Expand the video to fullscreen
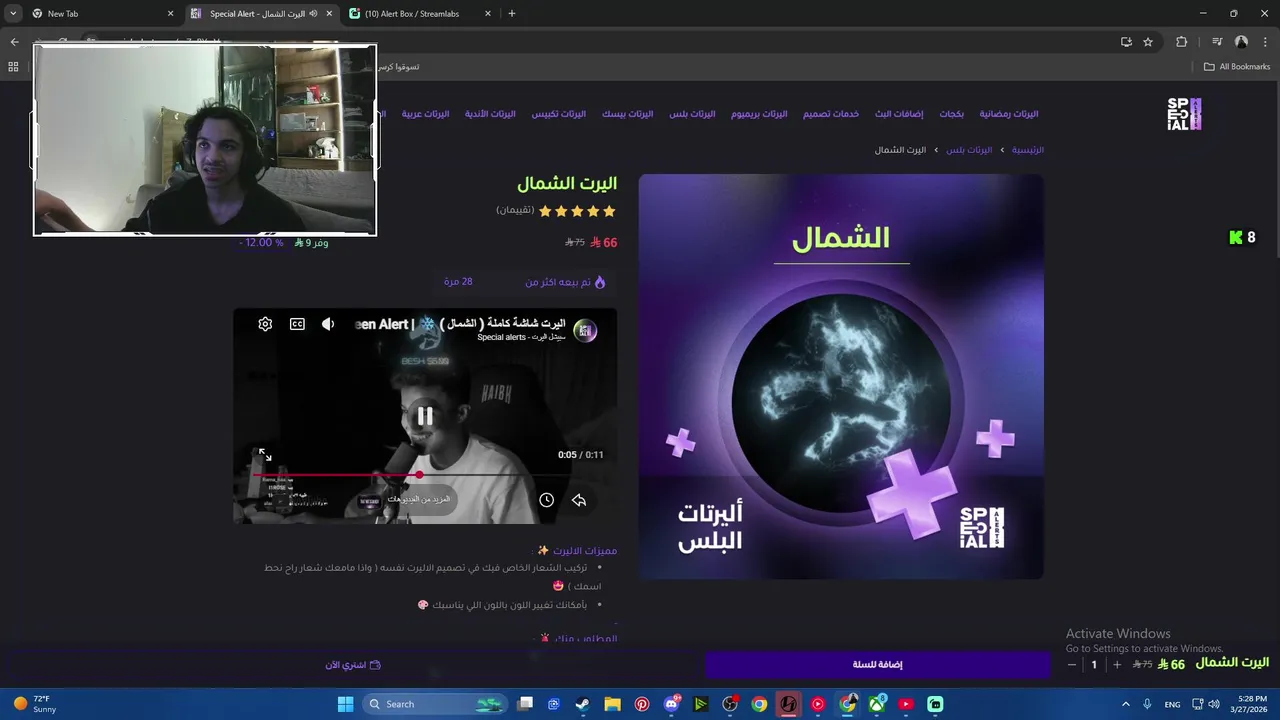 pyautogui.click(x=265, y=455)
